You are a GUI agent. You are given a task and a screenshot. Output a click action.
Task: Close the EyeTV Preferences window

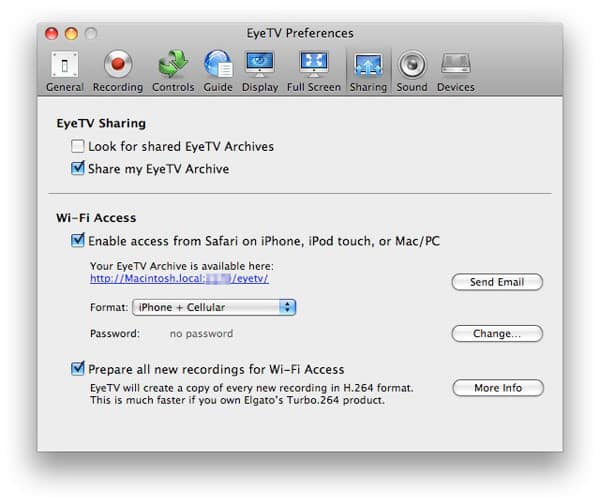(52, 34)
